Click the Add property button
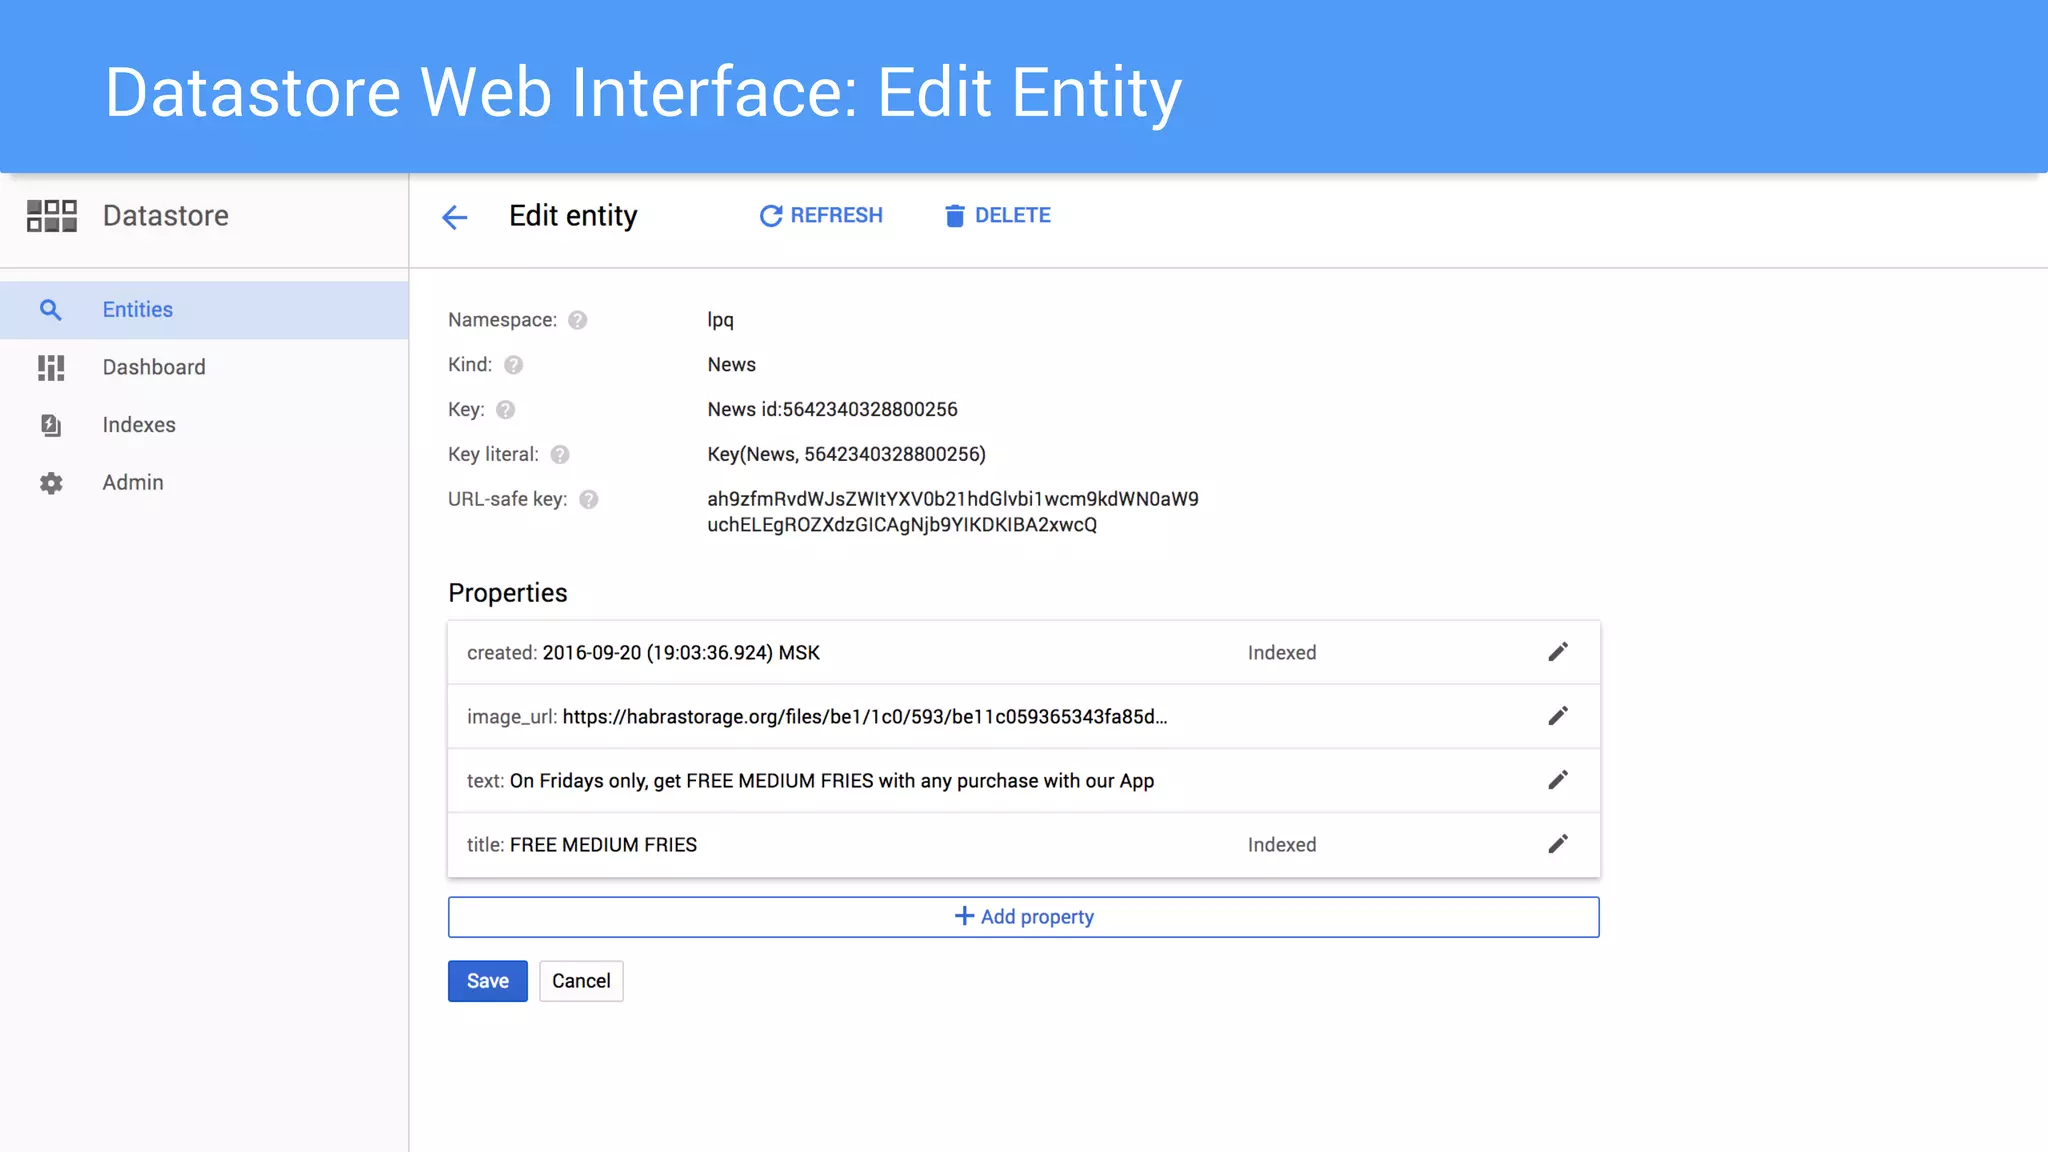The height and width of the screenshot is (1152, 2048). (1024, 917)
